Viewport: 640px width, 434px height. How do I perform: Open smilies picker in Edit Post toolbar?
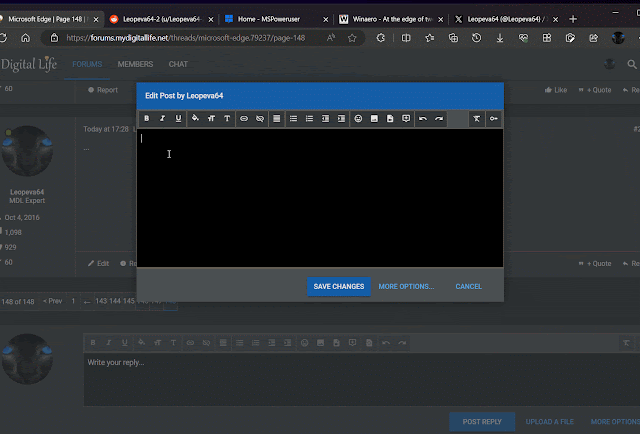(358, 118)
